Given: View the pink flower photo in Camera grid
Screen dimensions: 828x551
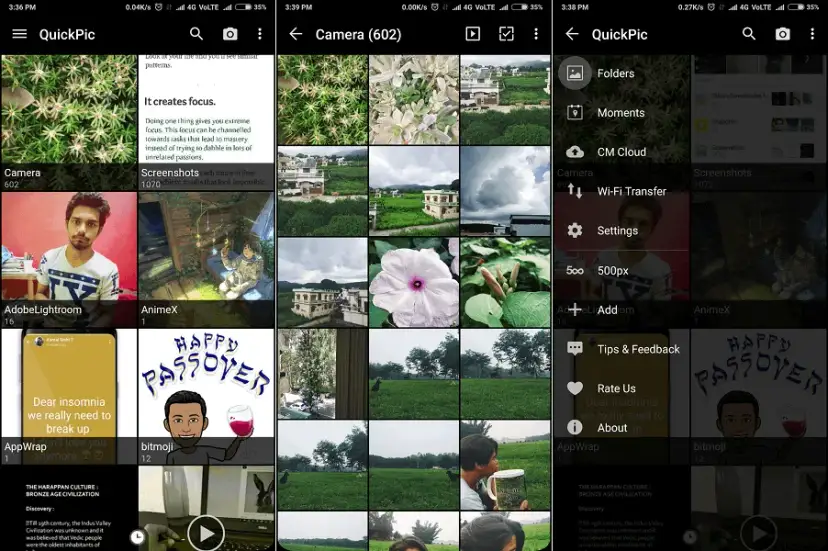Looking at the screenshot, I should 414,282.
